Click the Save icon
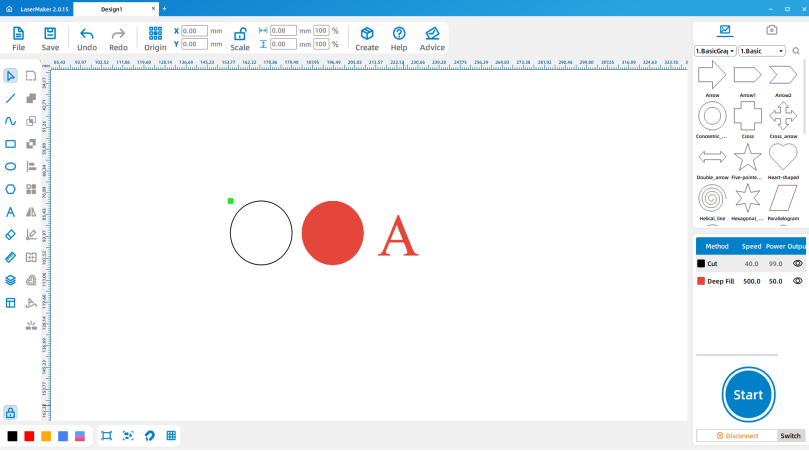The width and height of the screenshot is (809, 451). [x=50, y=38]
